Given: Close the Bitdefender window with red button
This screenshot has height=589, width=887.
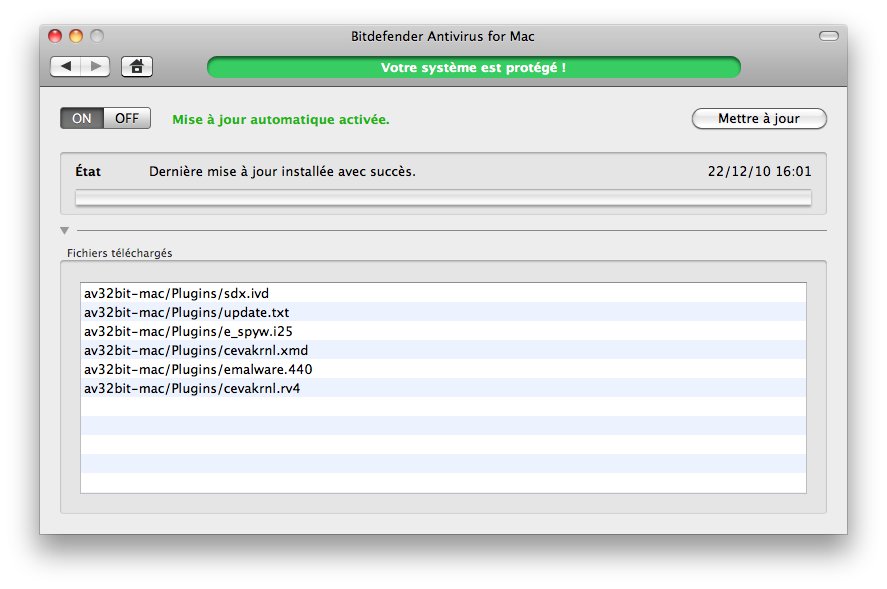Looking at the screenshot, I should pos(55,36).
